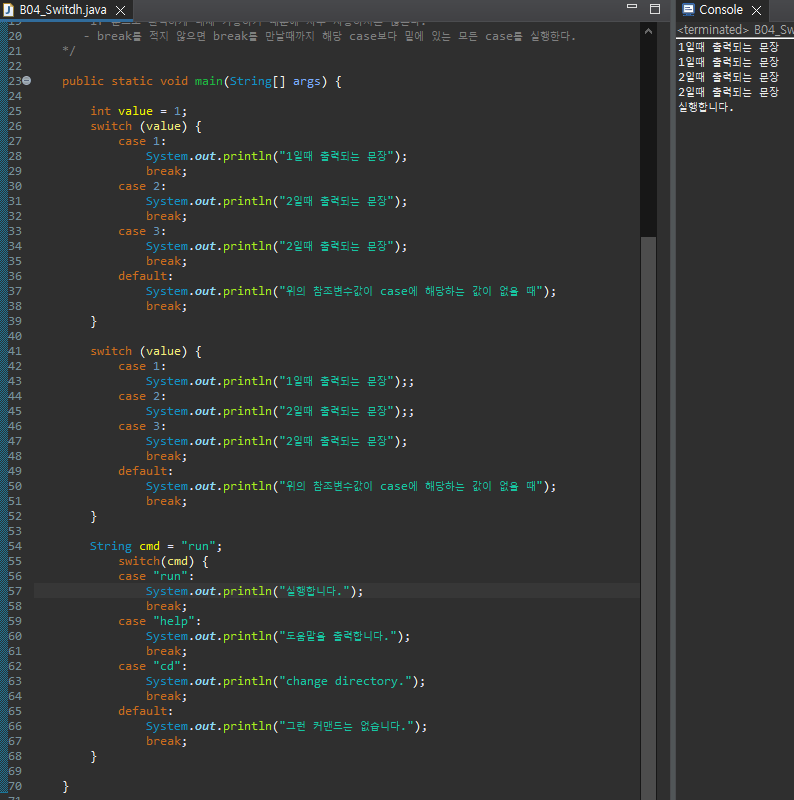
Task: Click the String cmd = "run" declaration
Action: pyautogui.click(x=155, y=546)
